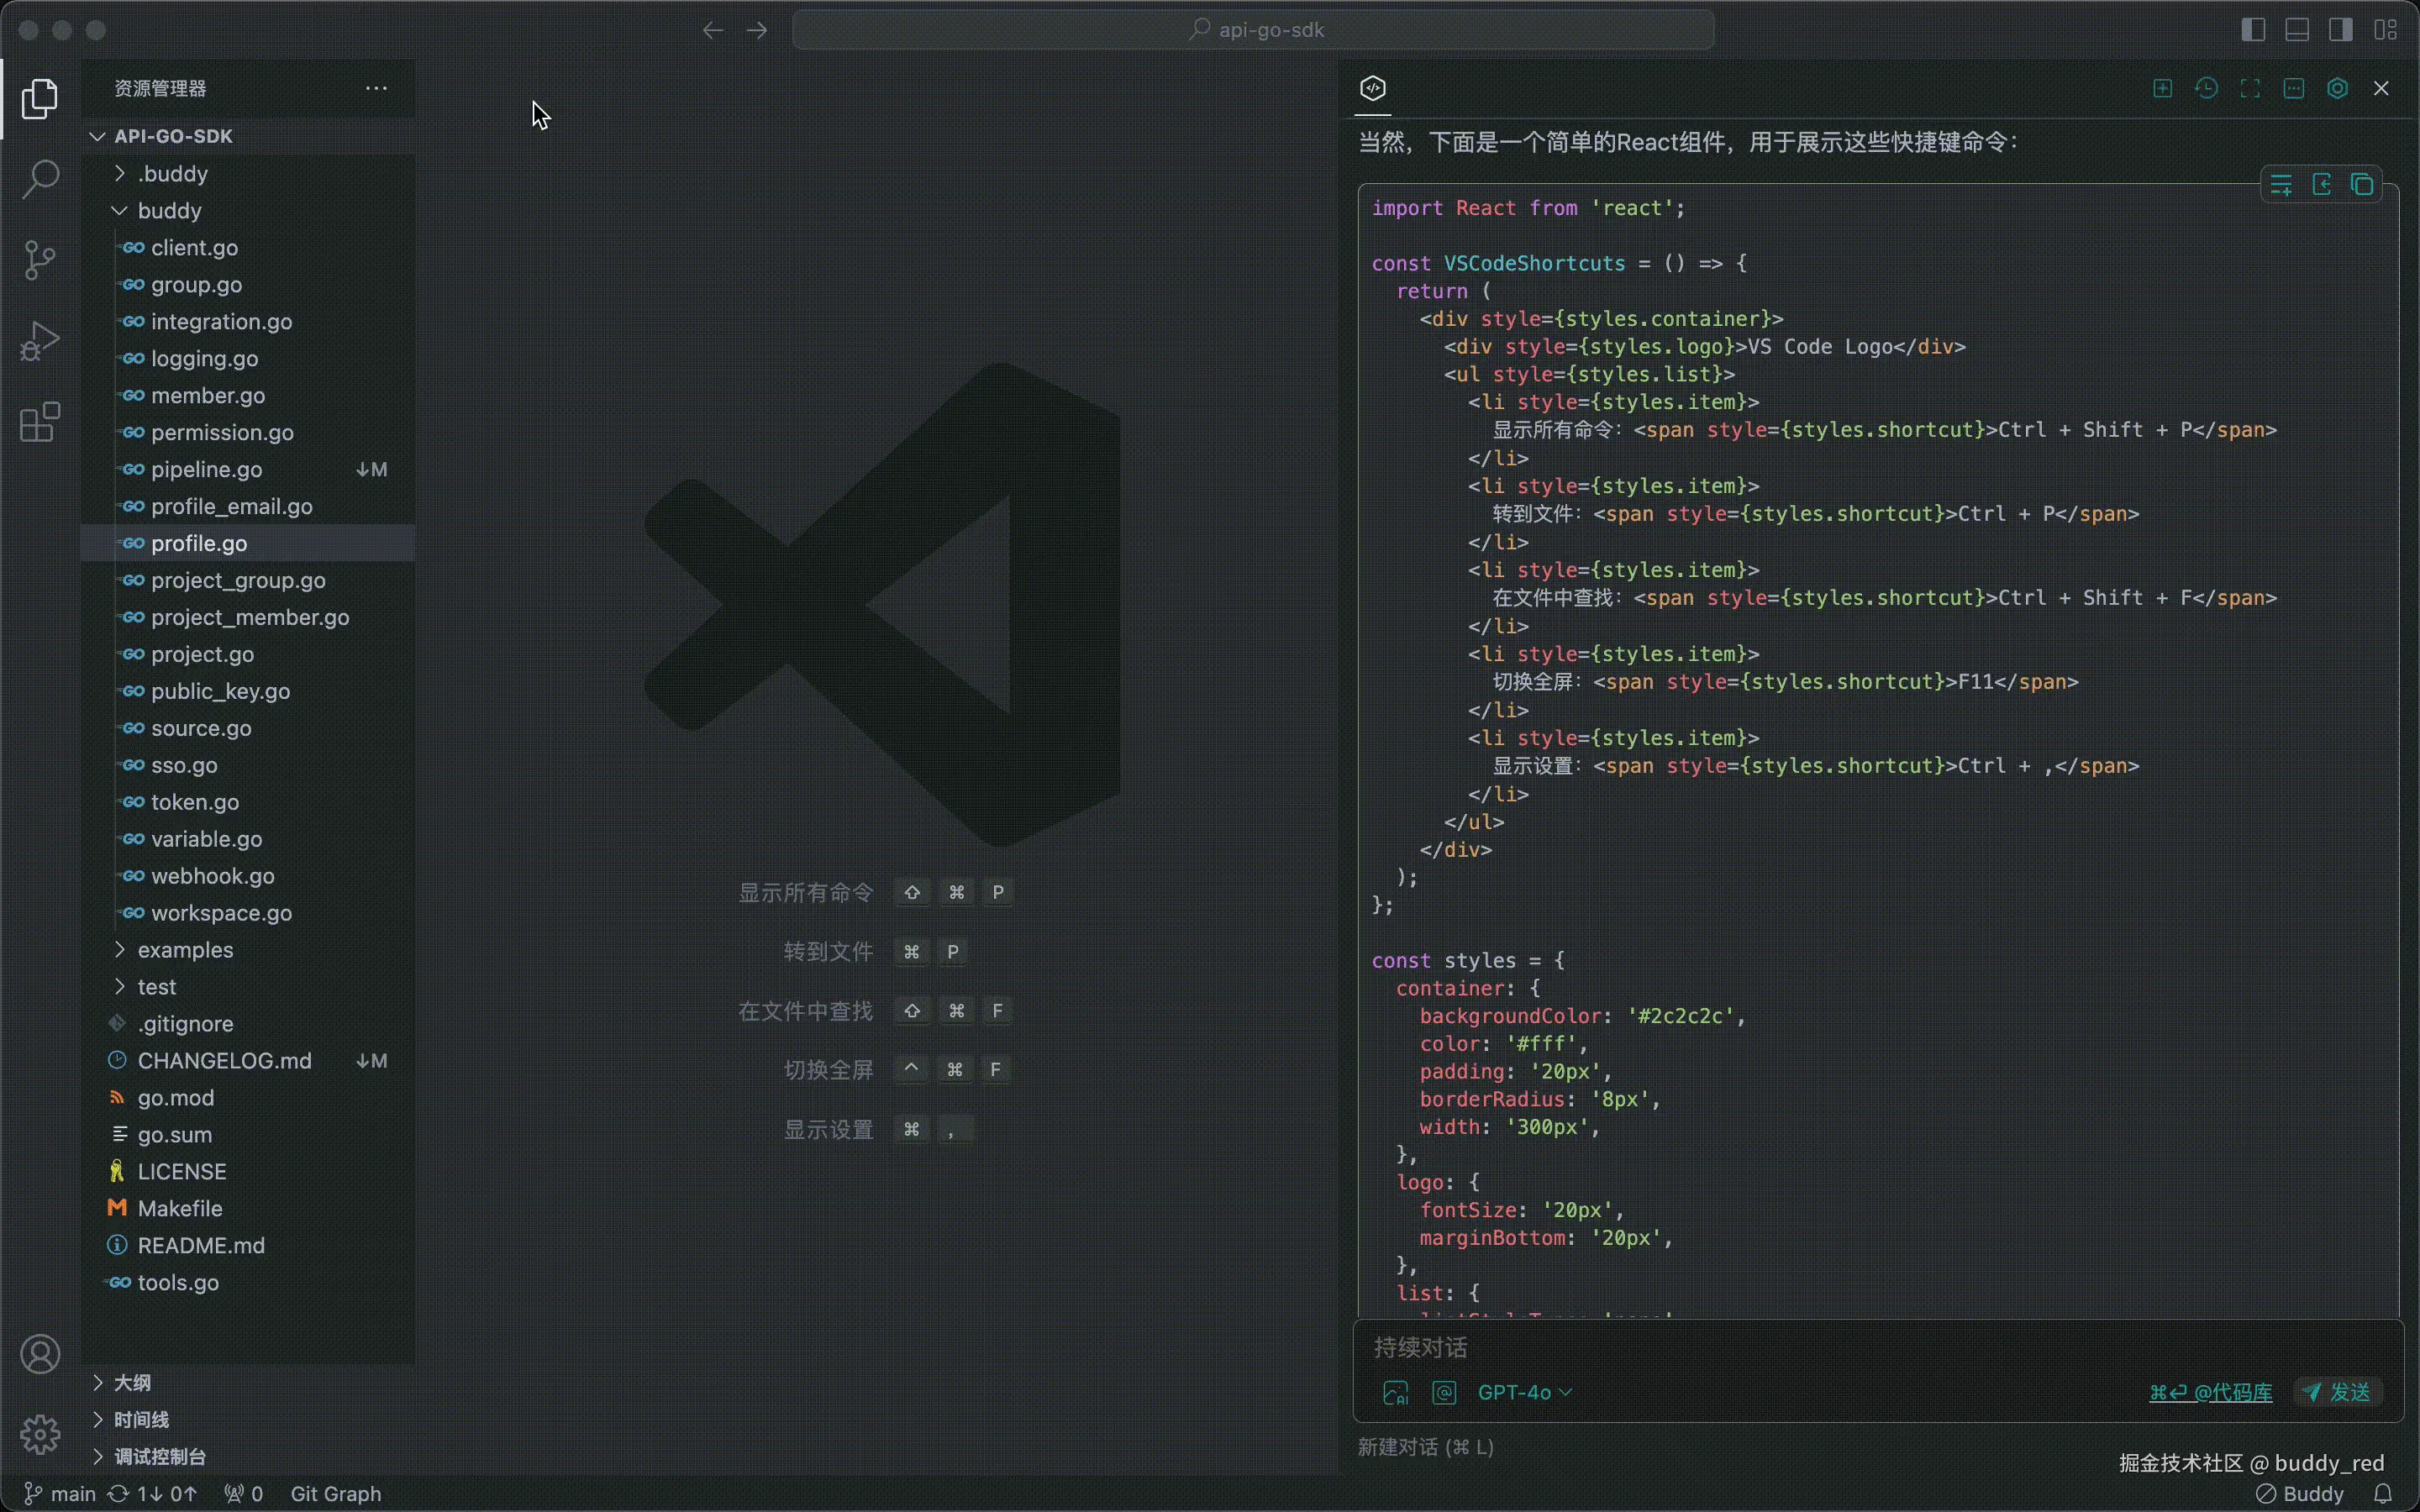
Task: Attach image with AI image icon
Action: click(1395, 1393)
